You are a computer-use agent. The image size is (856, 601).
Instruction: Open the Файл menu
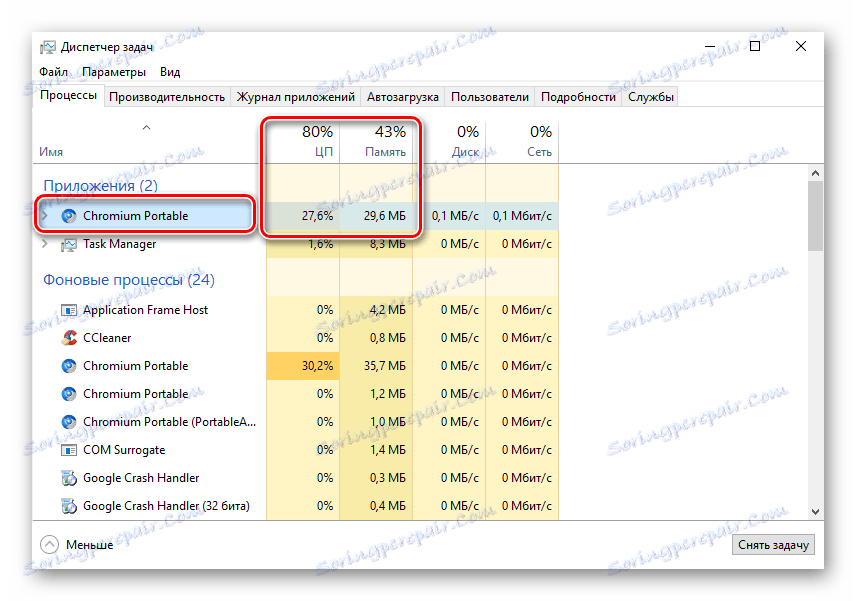(x=54, y=72)
